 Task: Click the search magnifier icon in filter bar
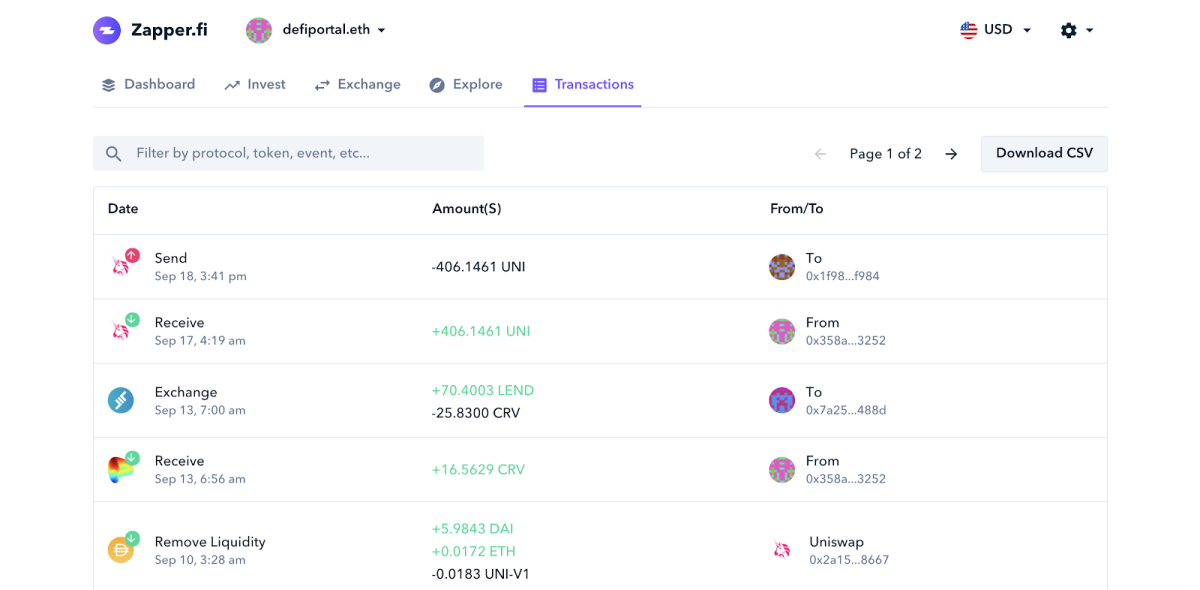114,153
